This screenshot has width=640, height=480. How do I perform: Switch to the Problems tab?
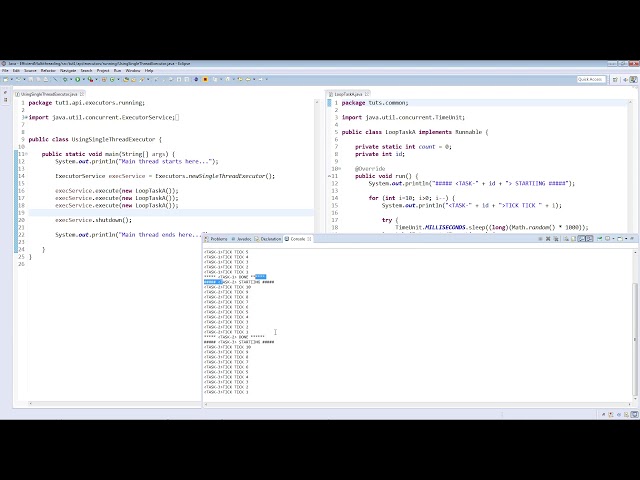[216, 239]
